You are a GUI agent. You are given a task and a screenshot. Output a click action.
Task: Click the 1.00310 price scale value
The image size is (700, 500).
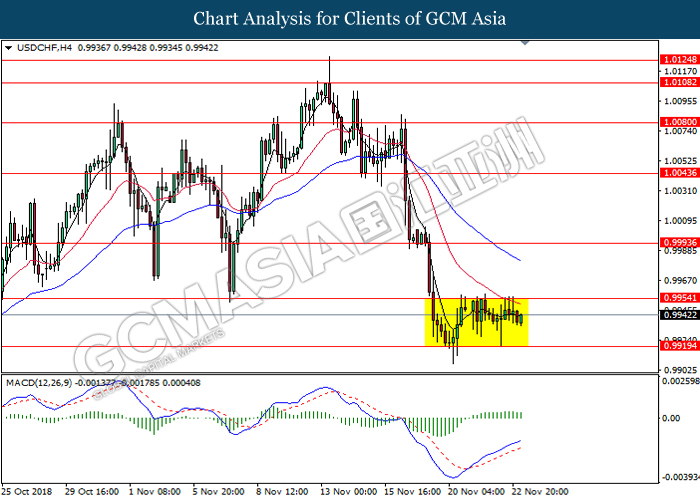pyautogui.click(x=681, y=191)
